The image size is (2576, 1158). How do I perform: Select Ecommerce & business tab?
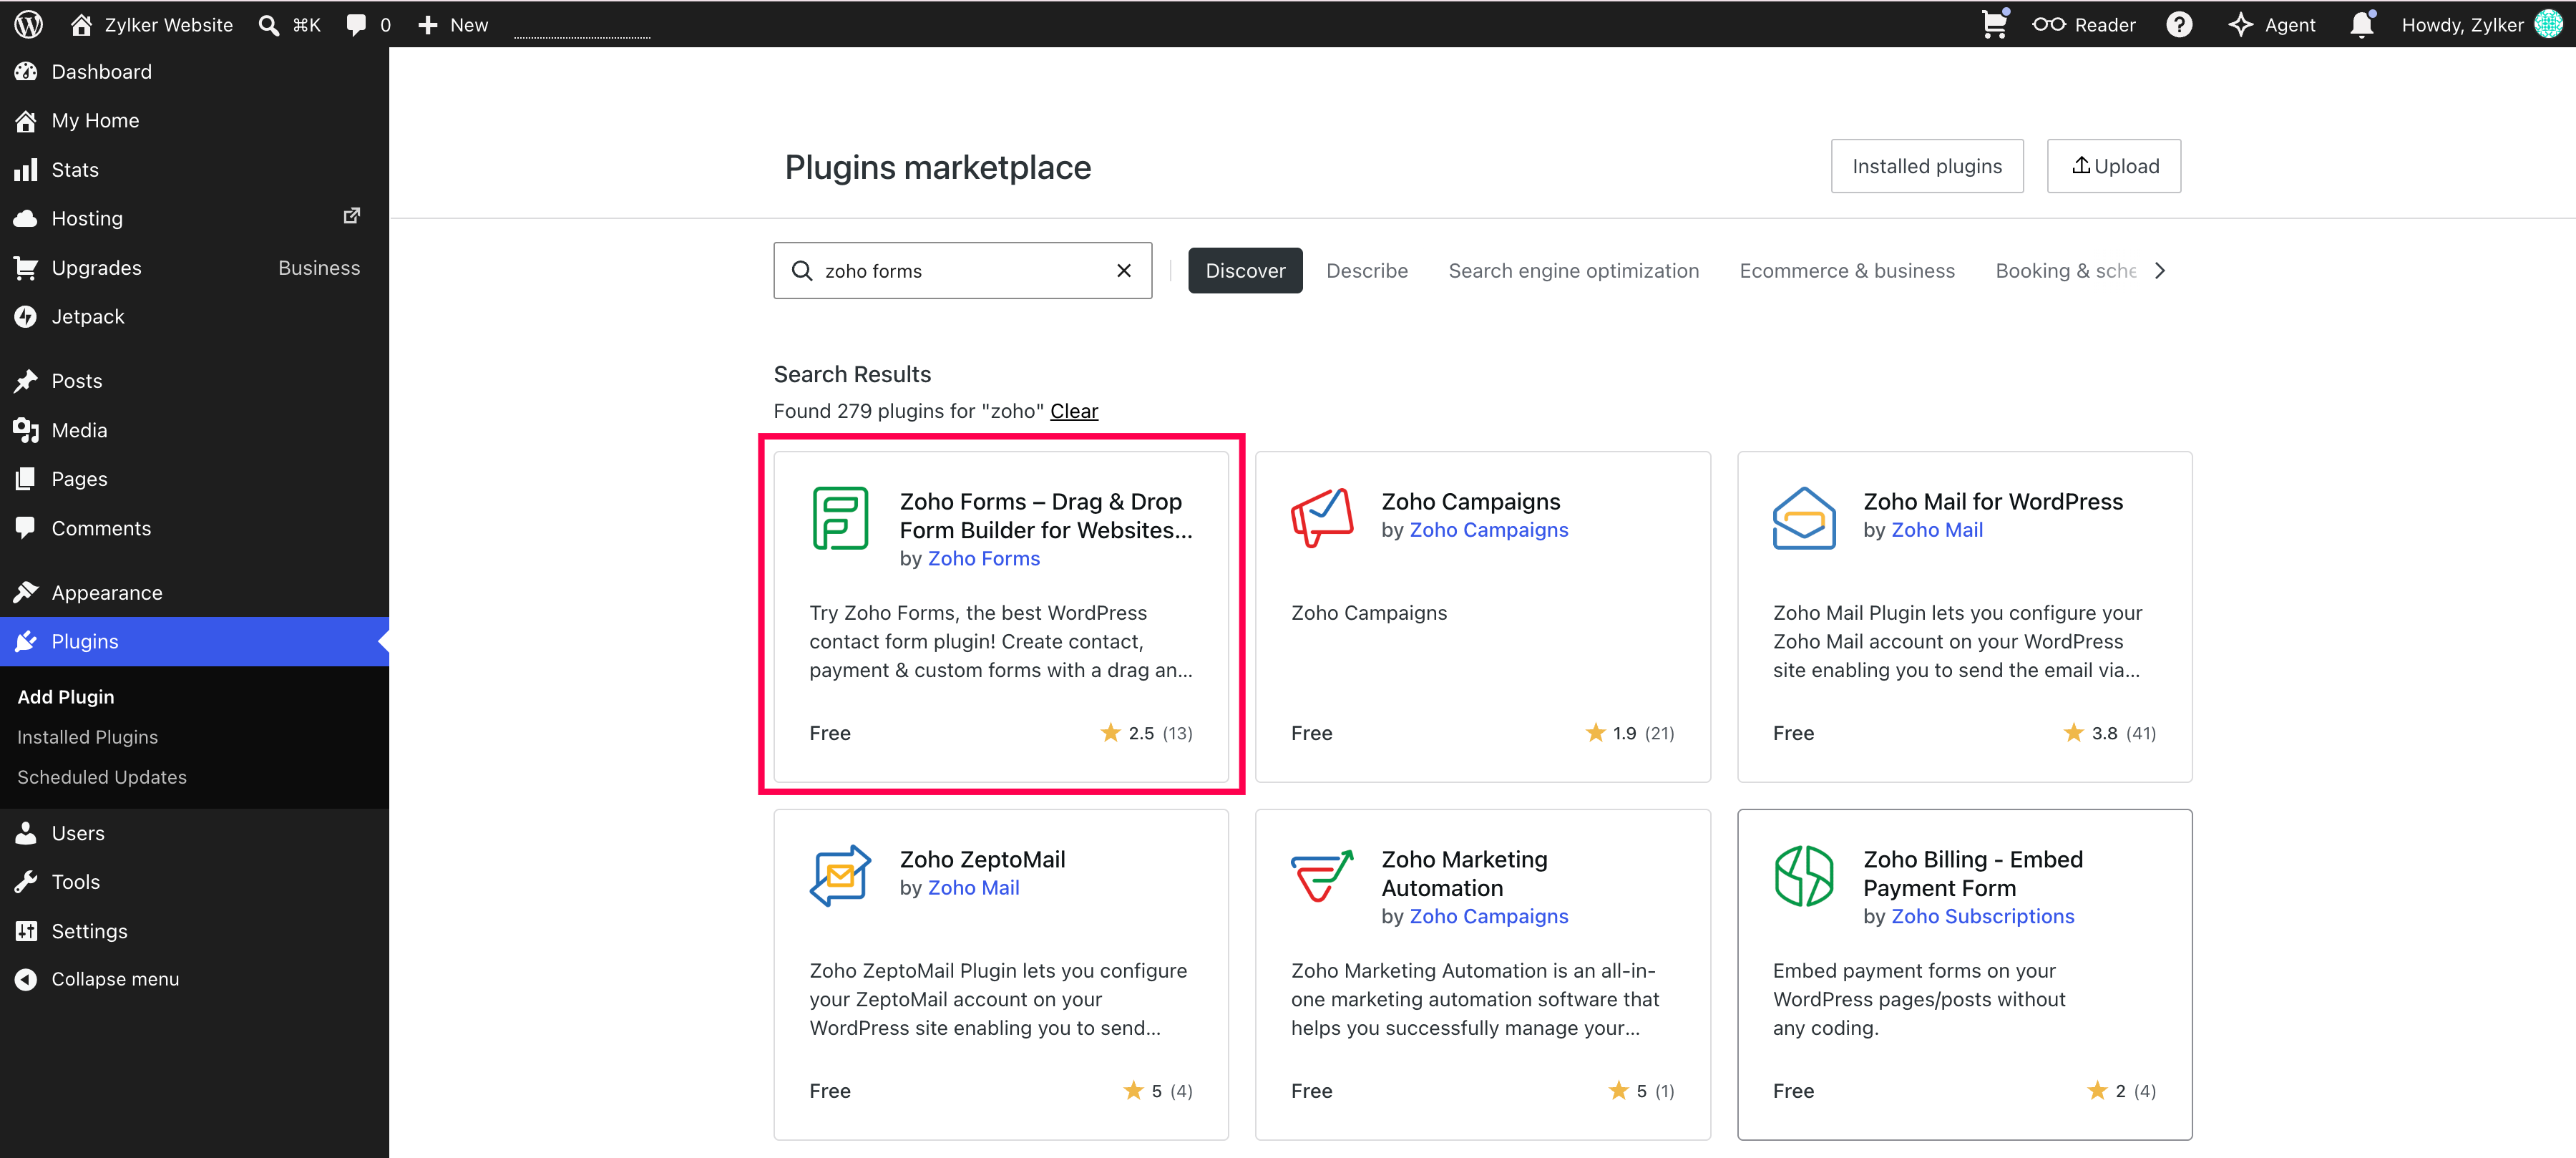(x=1846, y=270)
